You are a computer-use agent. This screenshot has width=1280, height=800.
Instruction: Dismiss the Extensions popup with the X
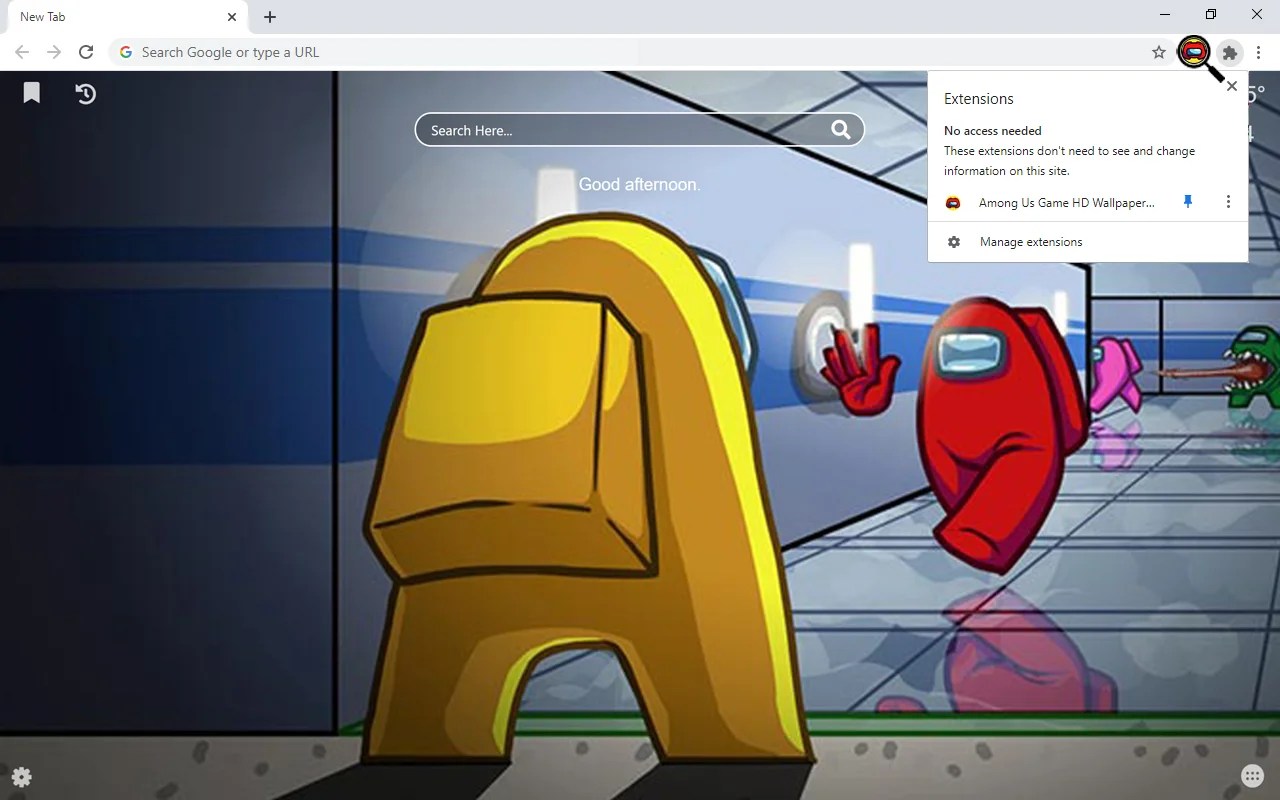tap(1231, 86)
